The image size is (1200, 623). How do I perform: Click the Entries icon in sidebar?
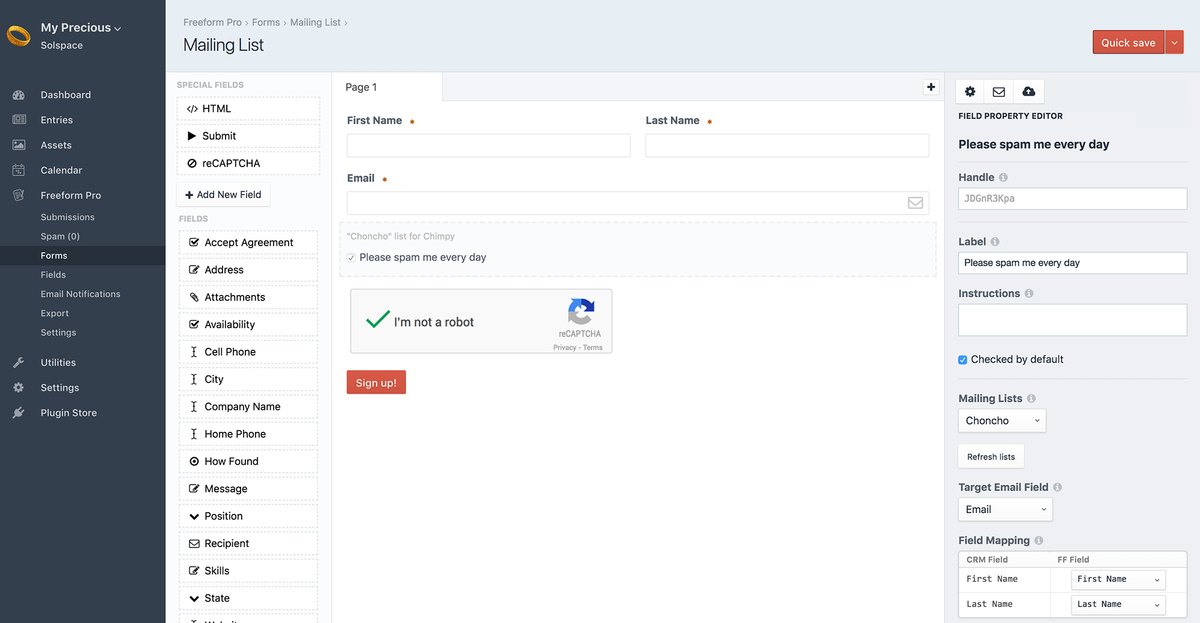[x=18, y=120]
